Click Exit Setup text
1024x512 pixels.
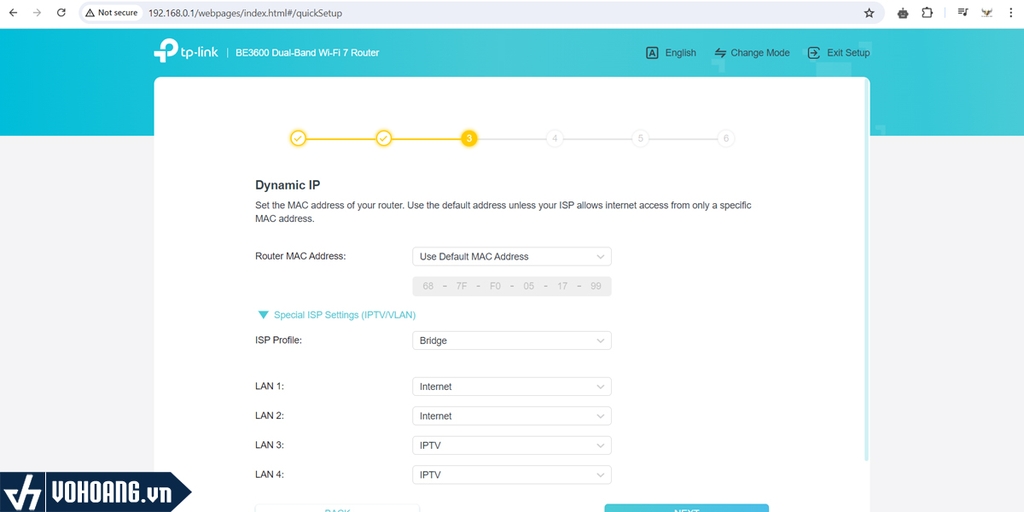click(848, 53)
